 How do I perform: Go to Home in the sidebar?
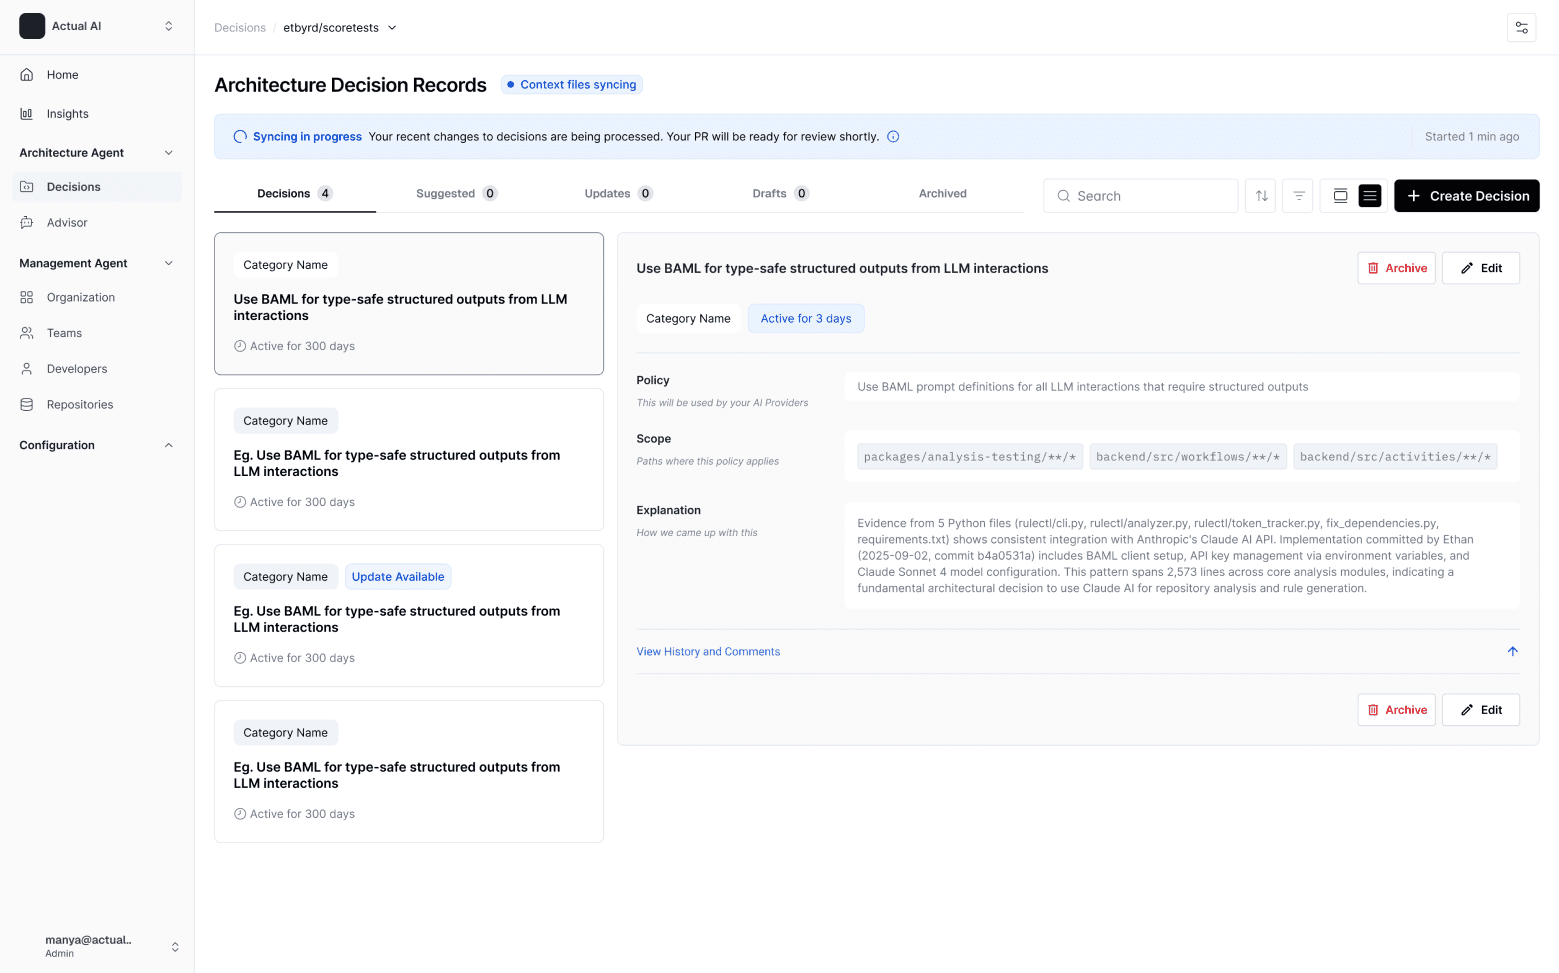pos(97,75)
